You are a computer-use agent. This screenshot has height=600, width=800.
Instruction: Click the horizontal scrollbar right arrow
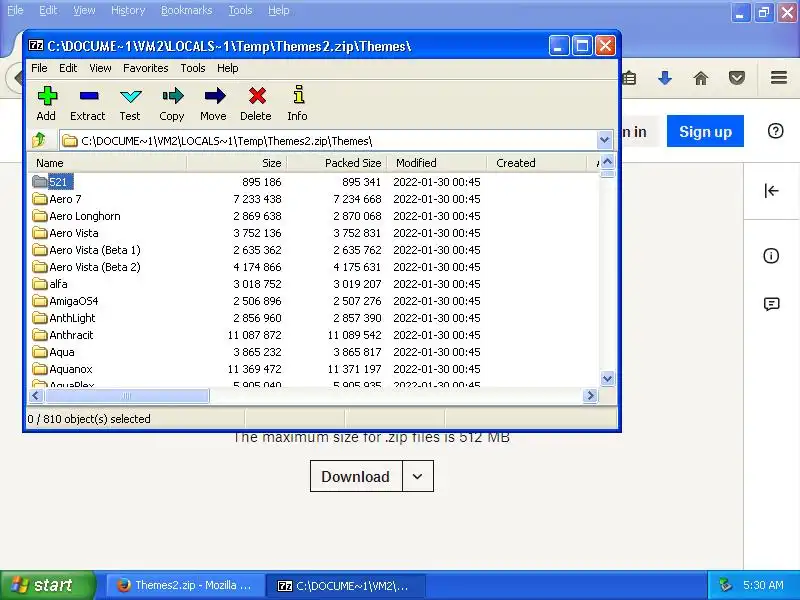pyautogui.click(x=590, y=395)
